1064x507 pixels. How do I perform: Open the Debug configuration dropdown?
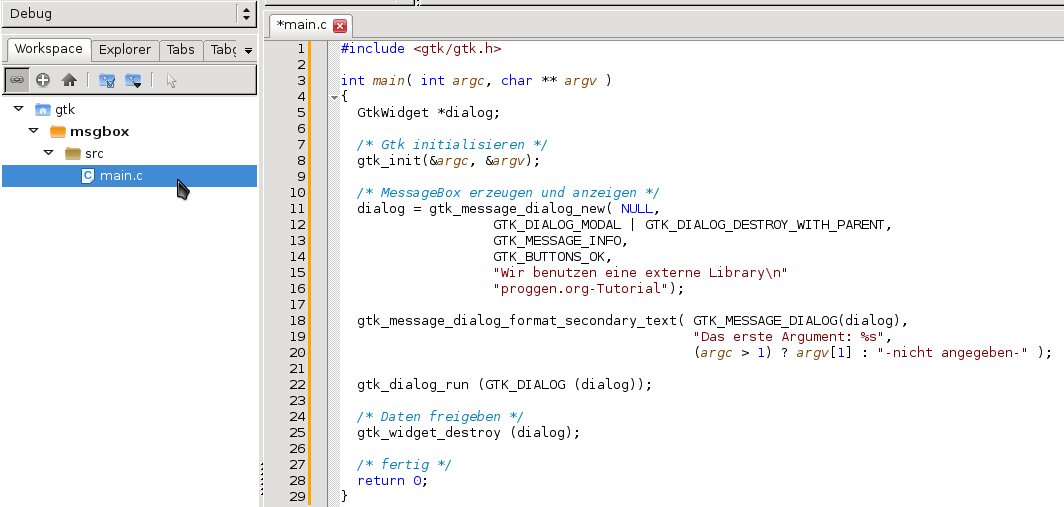tap(246, 14)
